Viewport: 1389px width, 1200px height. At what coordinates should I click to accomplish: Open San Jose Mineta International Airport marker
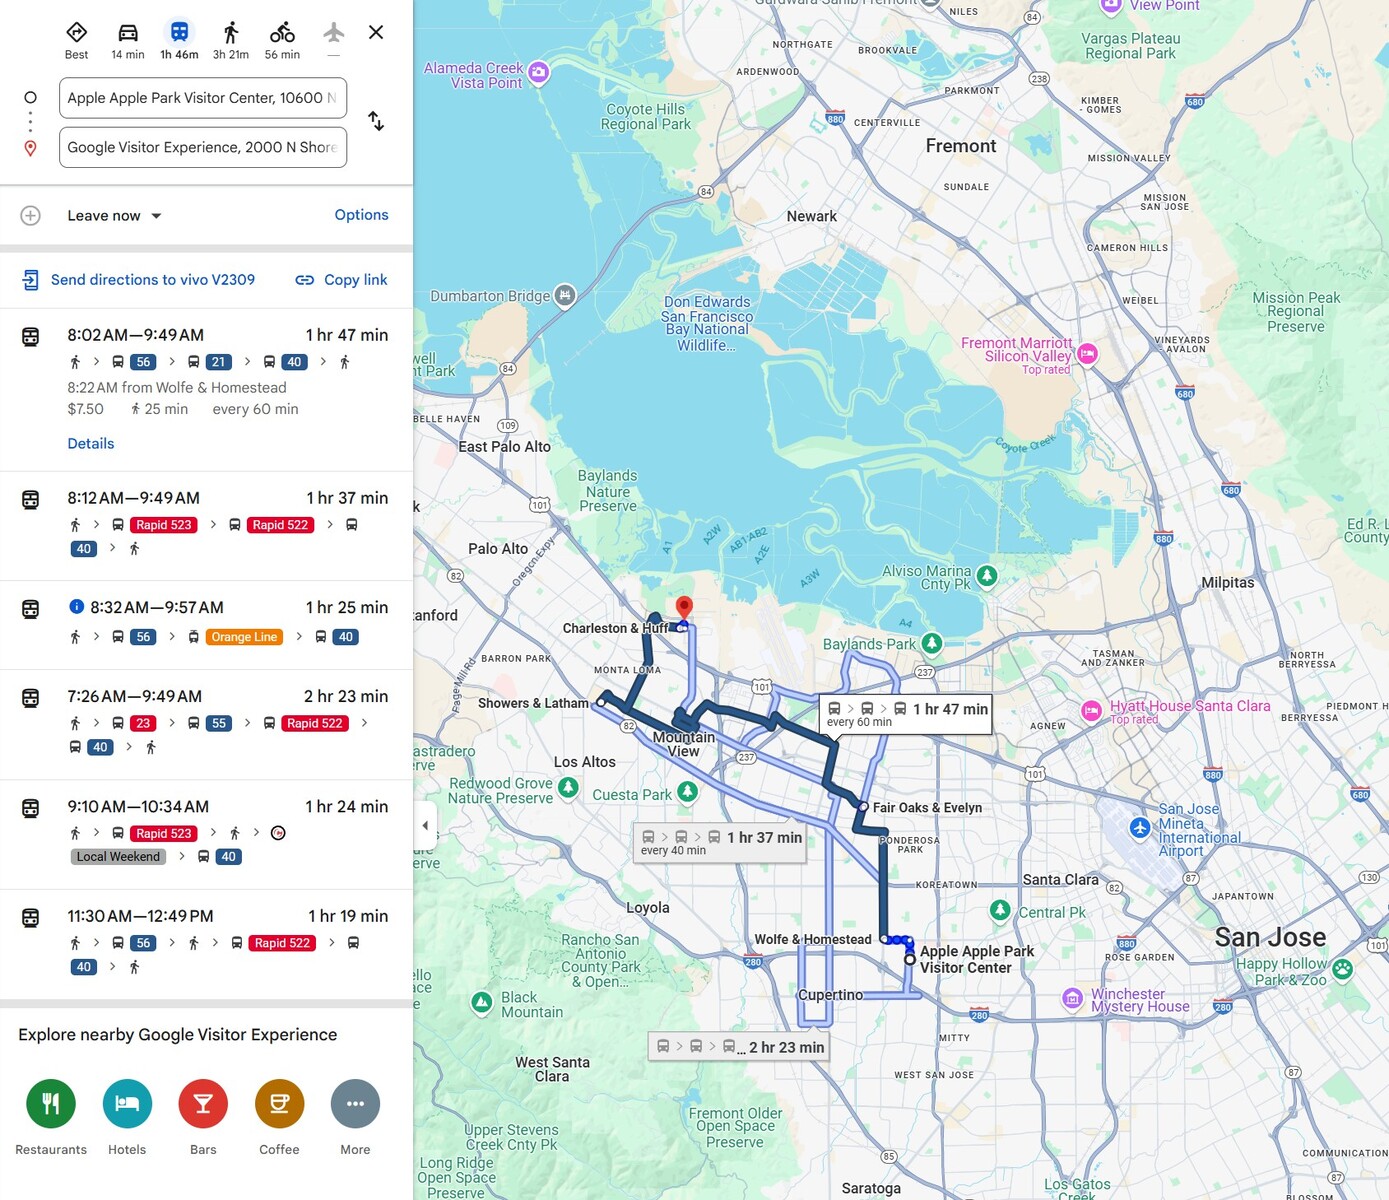point(1140,828)
